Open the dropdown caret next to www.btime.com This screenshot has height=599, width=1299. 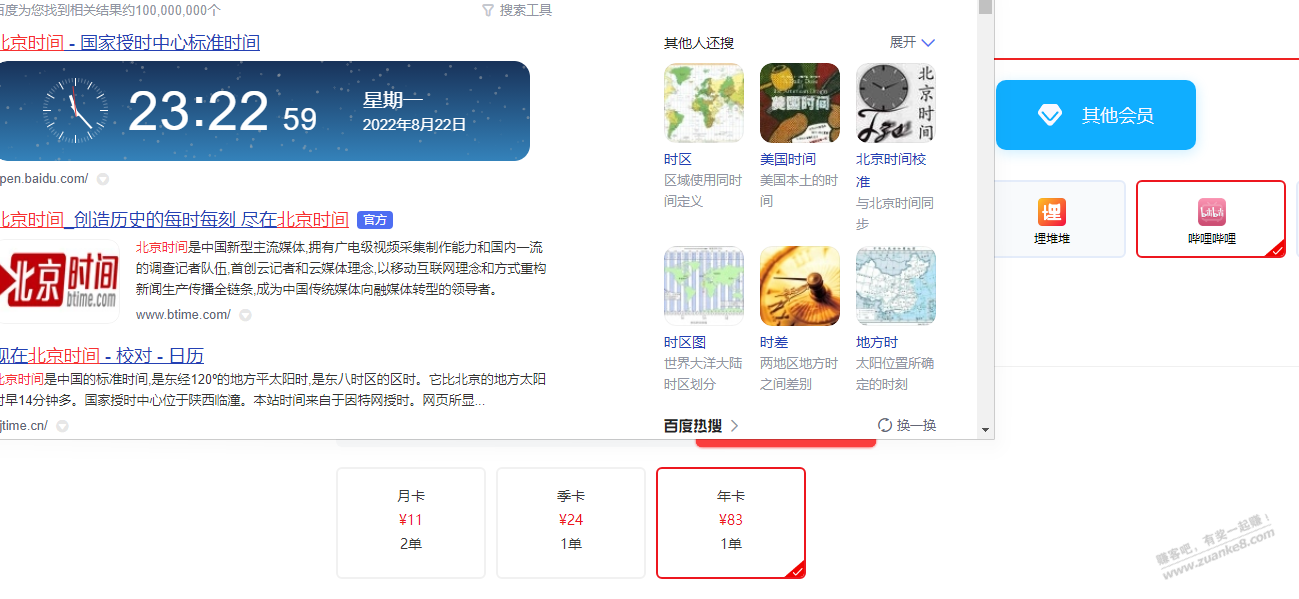point(244,313)
